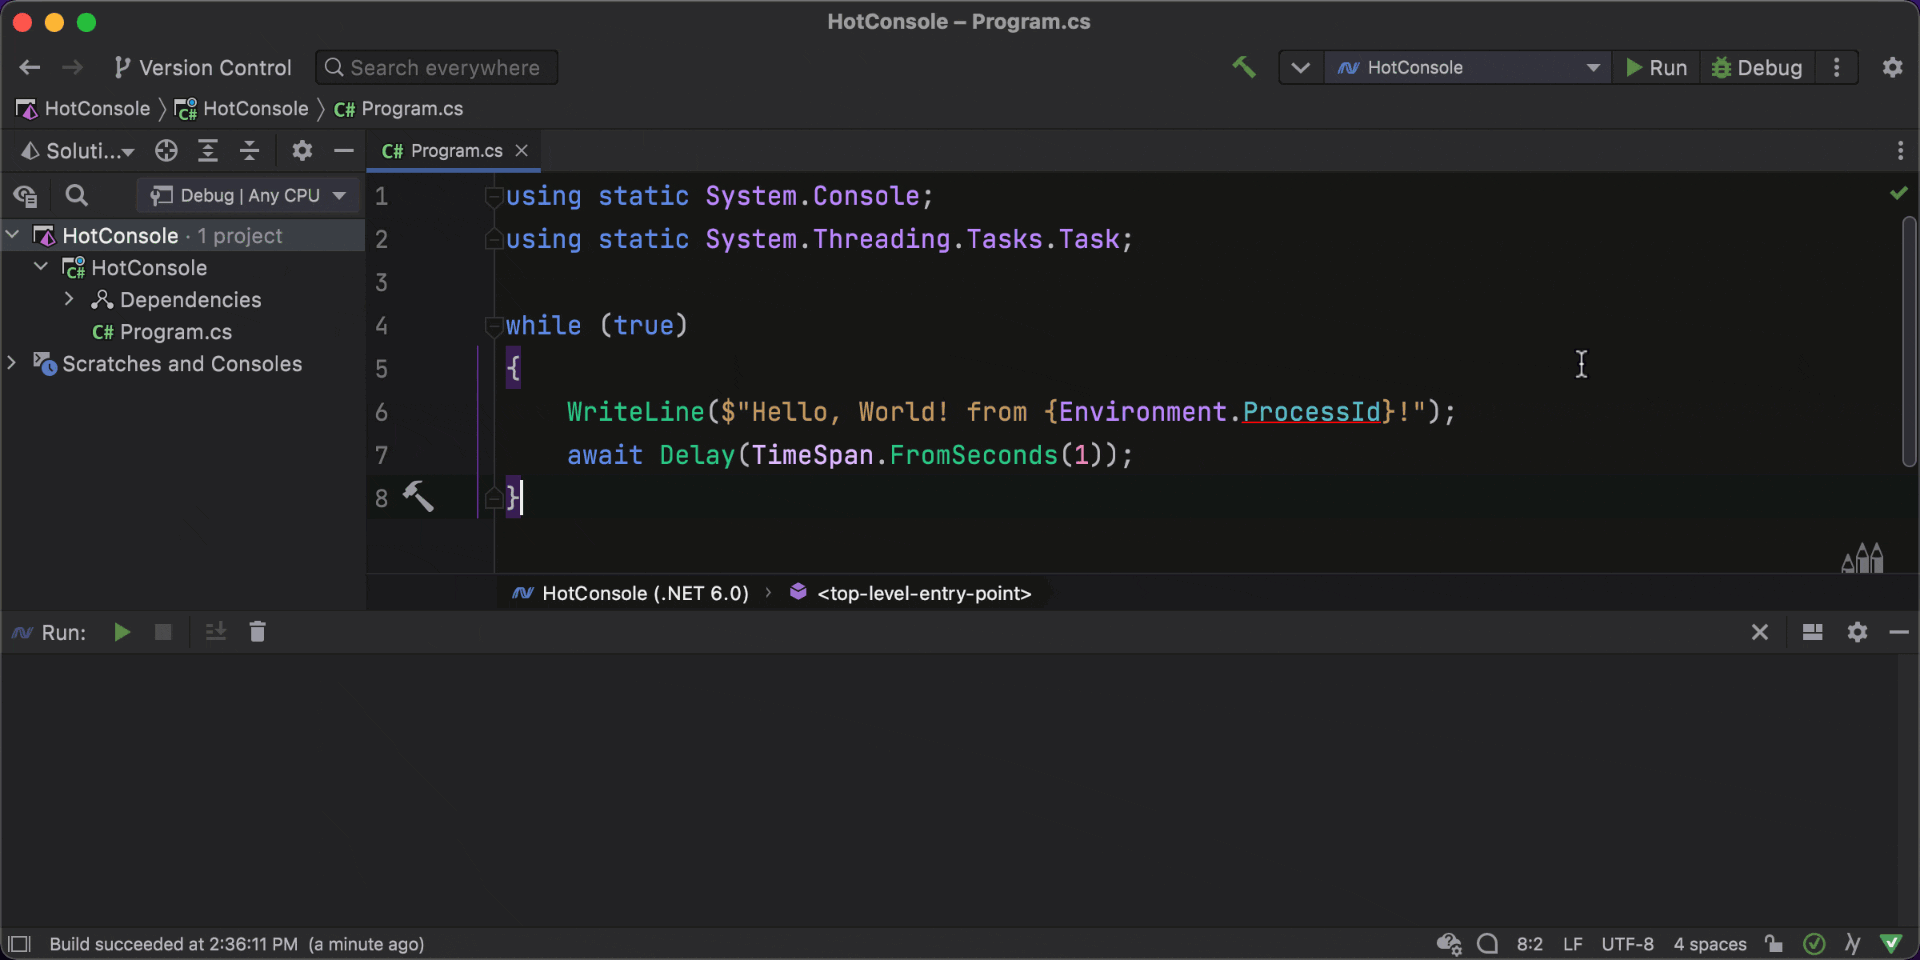Expand the Scratches and Consoles node
This screenshot has width=1920, height=960.
coord(12,364)
